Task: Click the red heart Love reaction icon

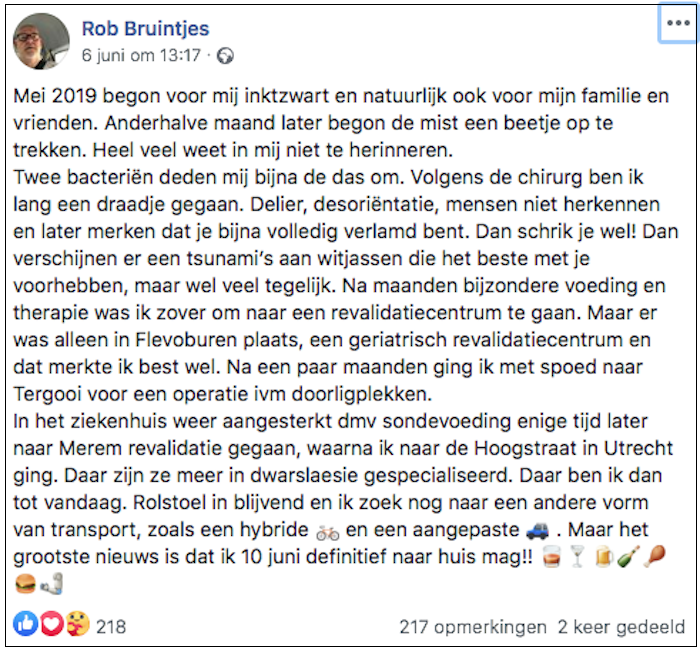Action: tap(51, 626)
